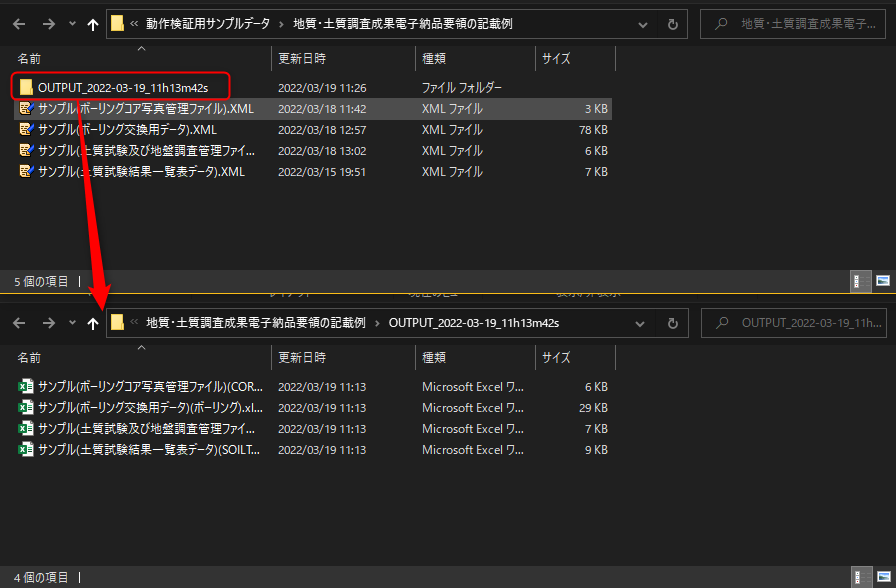Viewport: 896px width, 588px height.
Task: Sort by サイズ column in lower window
Action: tap(556, 357)
